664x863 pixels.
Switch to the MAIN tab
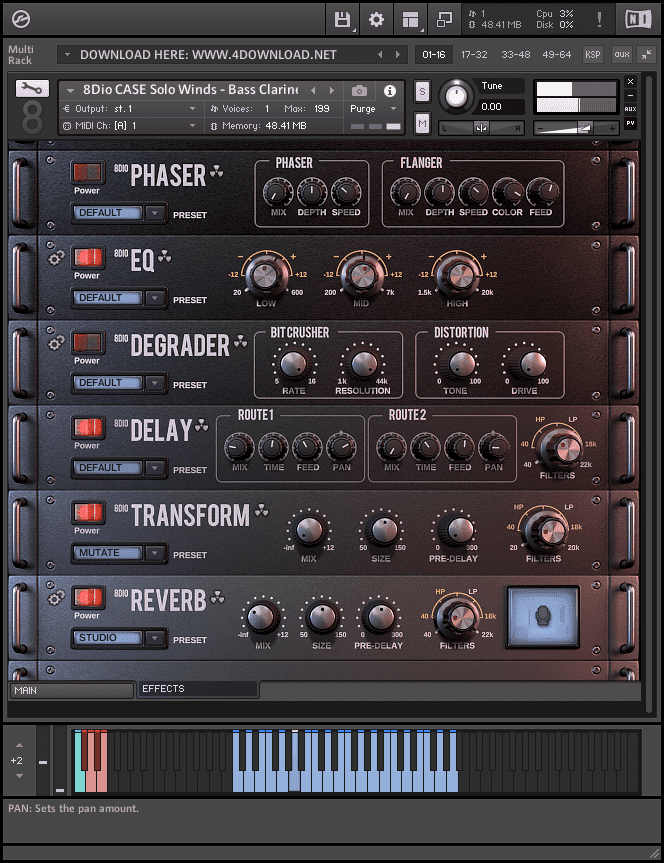72,690
